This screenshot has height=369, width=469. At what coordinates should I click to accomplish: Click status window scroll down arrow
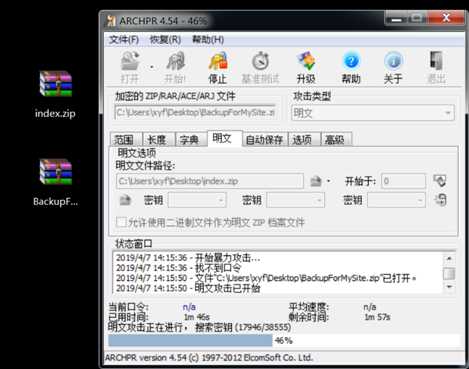click(449, 286)
